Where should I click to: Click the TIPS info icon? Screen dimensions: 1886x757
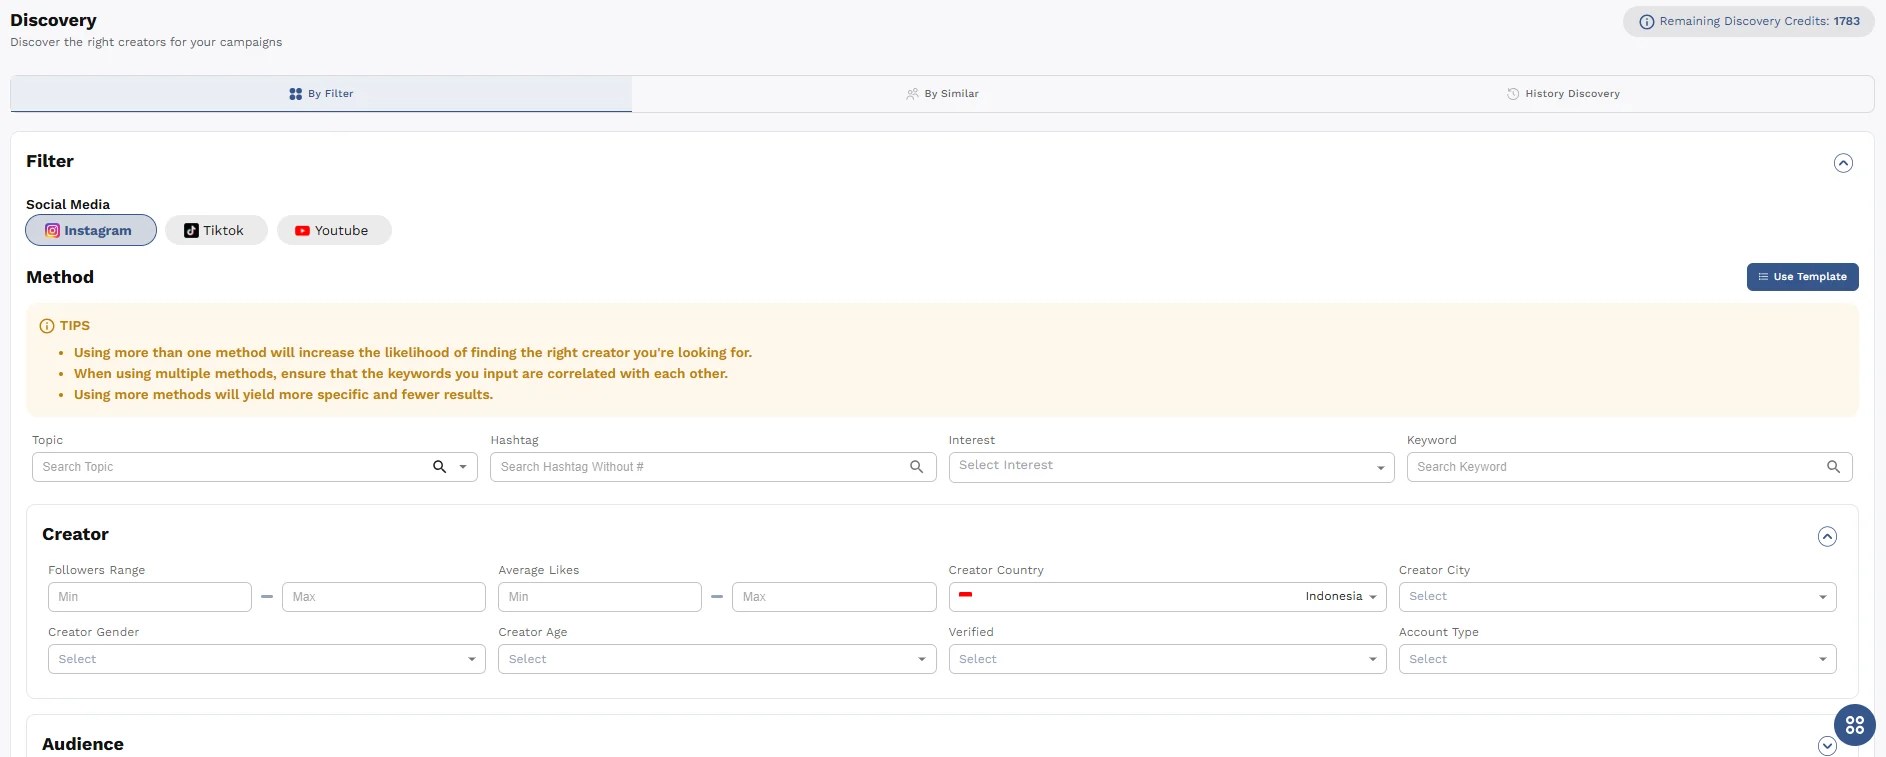click(46, 326)
